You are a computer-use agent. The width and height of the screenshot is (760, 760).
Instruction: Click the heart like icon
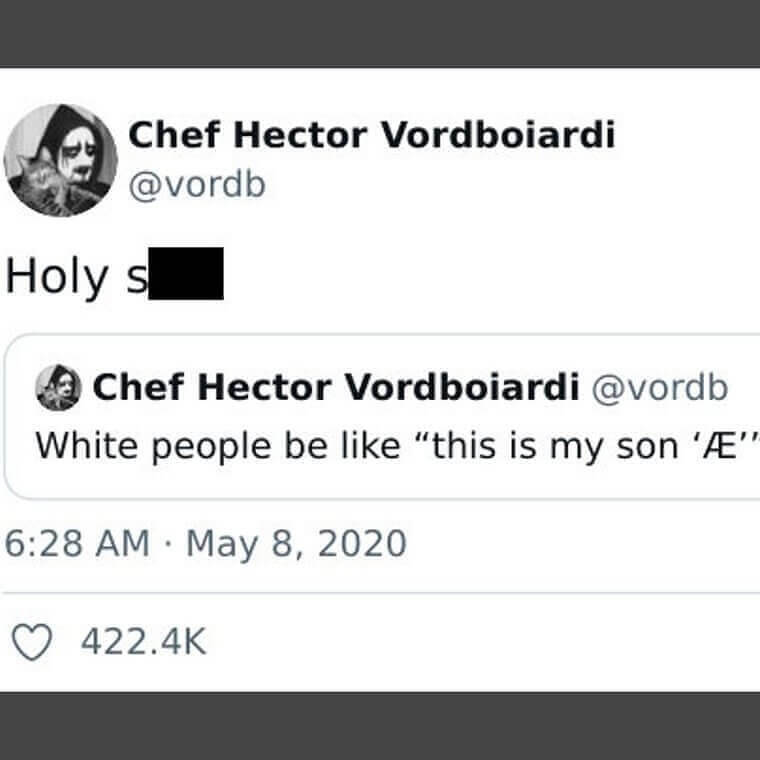coord(35,642)
